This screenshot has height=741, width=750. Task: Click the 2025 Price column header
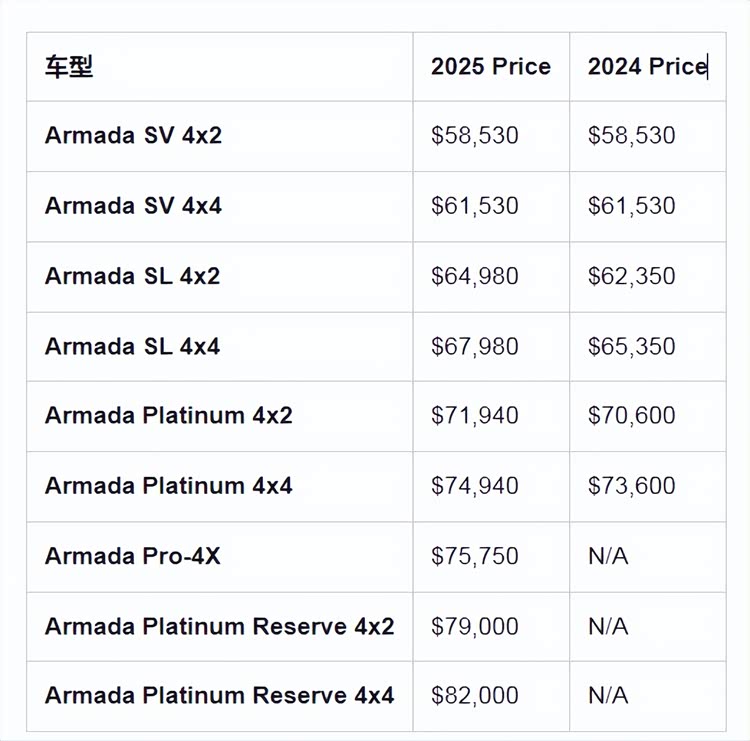click(490, 67)
